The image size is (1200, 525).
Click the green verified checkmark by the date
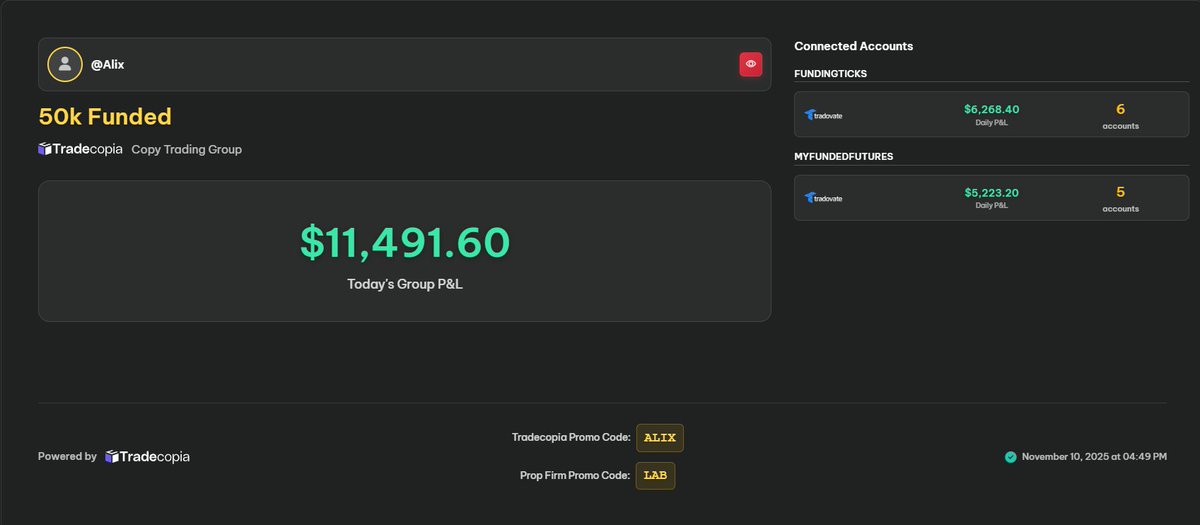(x=1011, y=457)
